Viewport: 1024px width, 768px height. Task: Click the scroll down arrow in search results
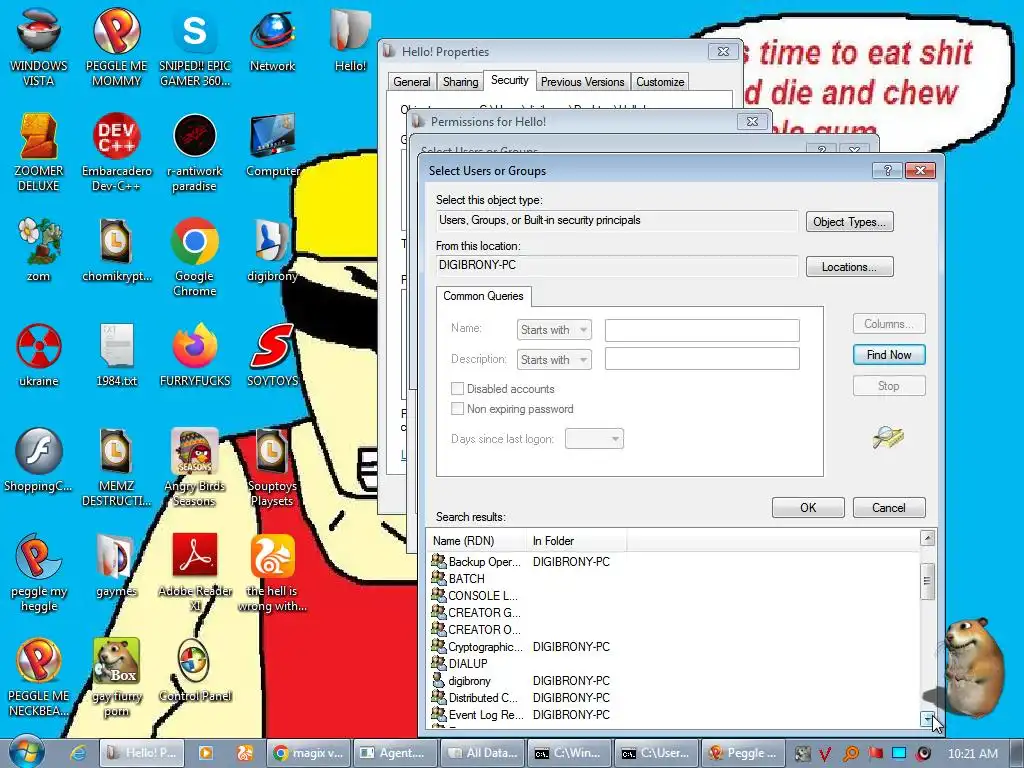coord(927,719)
